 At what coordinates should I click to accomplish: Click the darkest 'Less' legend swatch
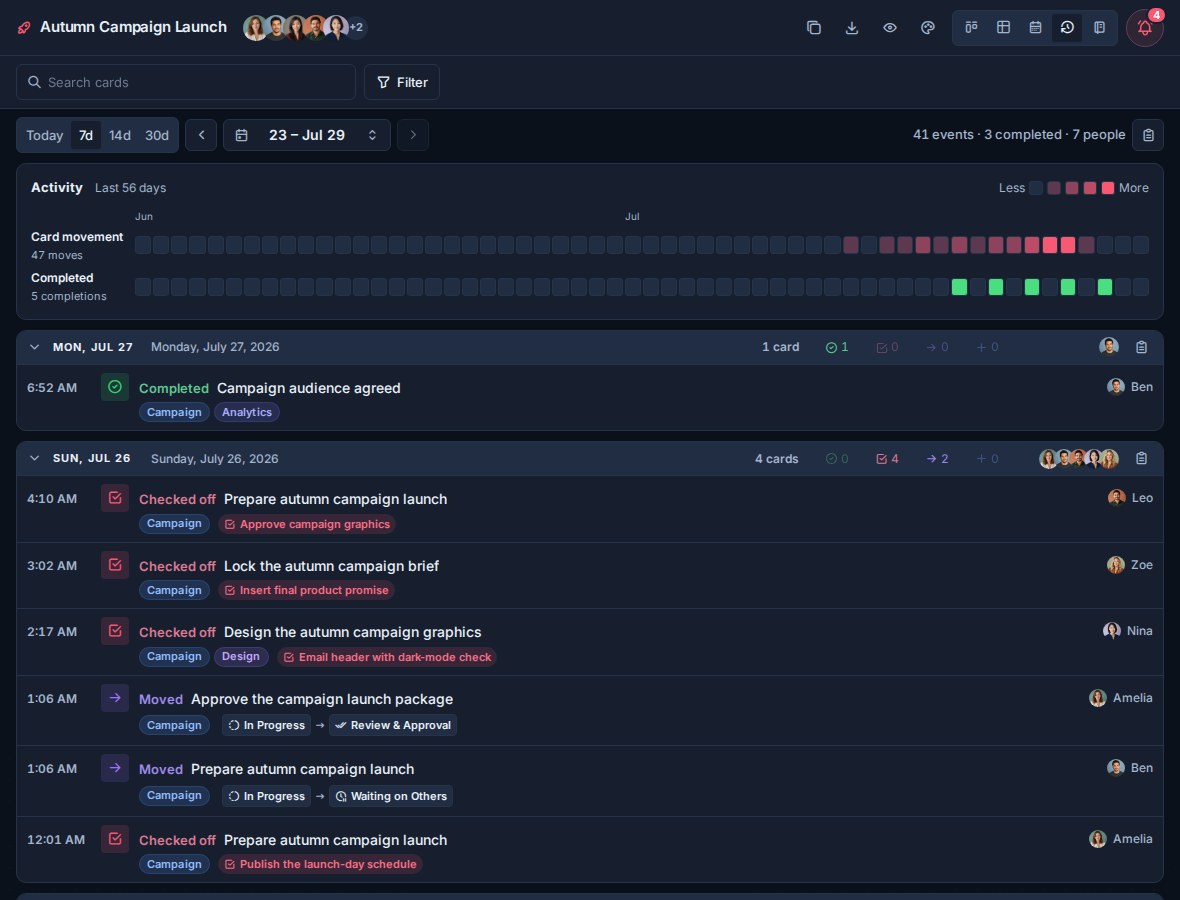[1036, 188]
